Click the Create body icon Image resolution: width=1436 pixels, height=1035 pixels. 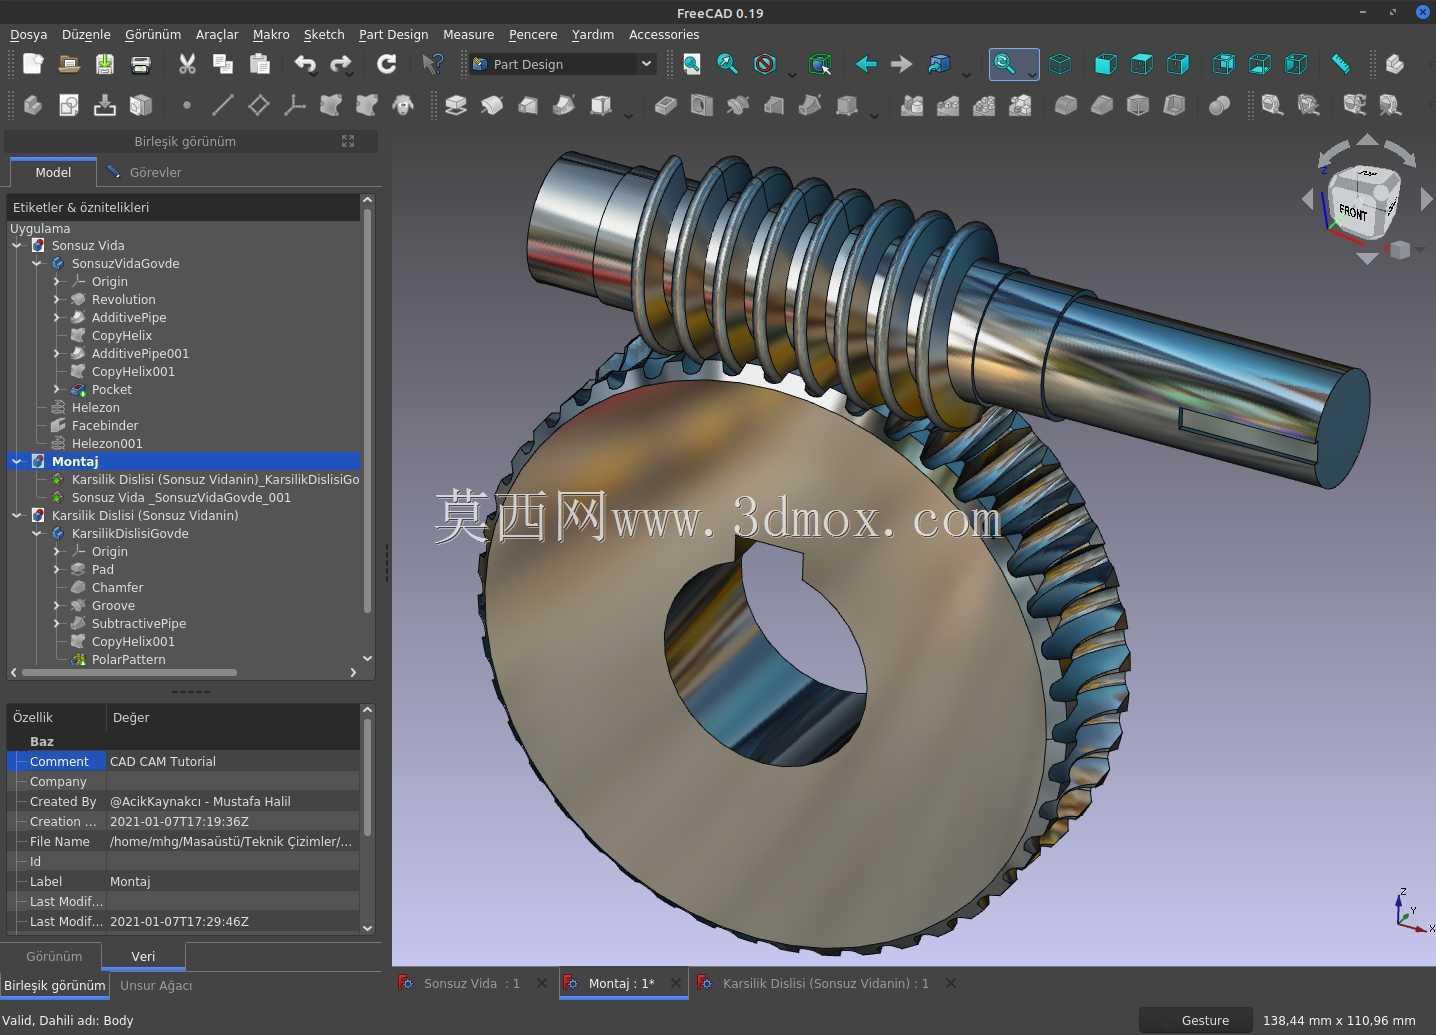[33, 105]
